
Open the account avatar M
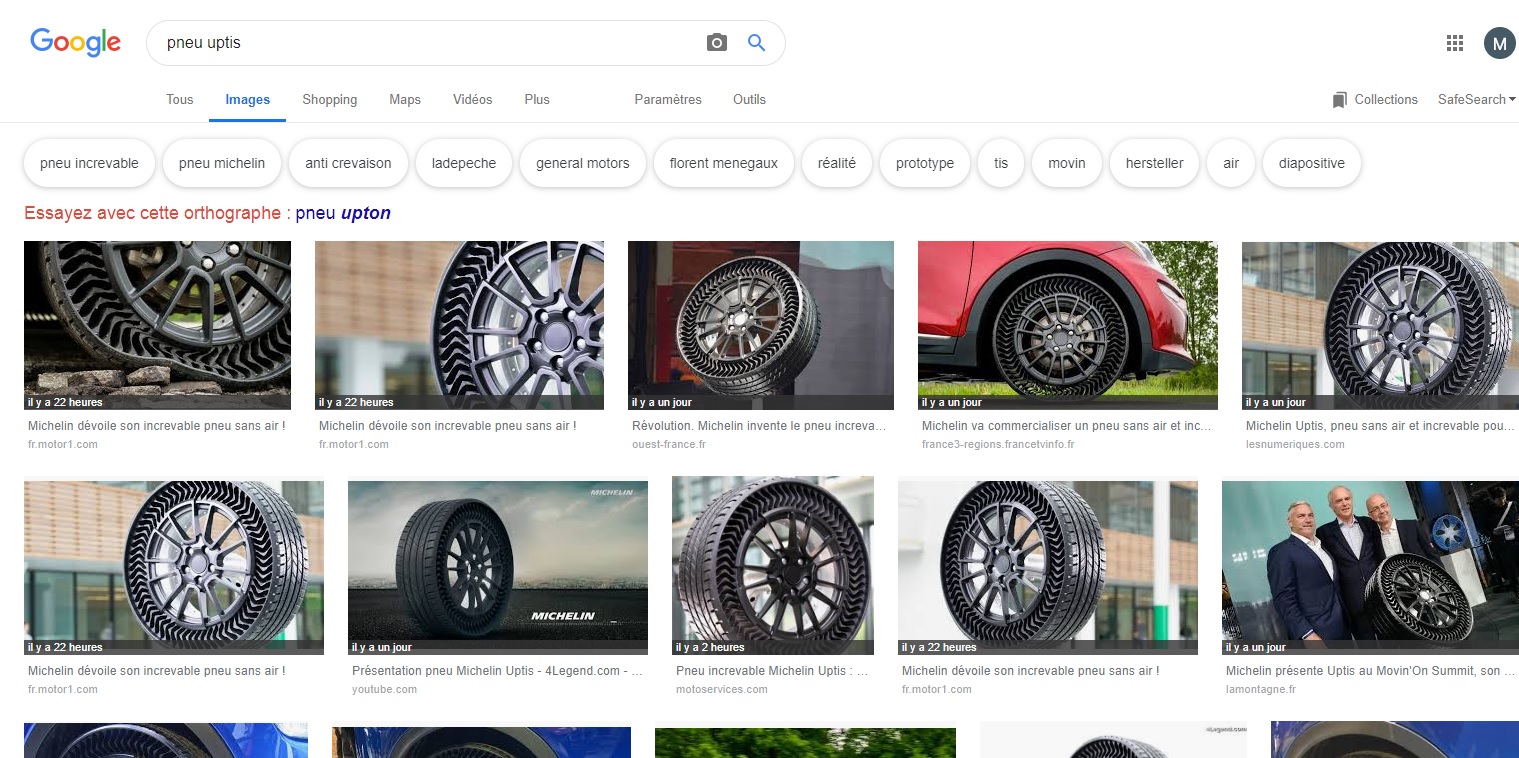pyautogui.click(x=1499, y=43)
